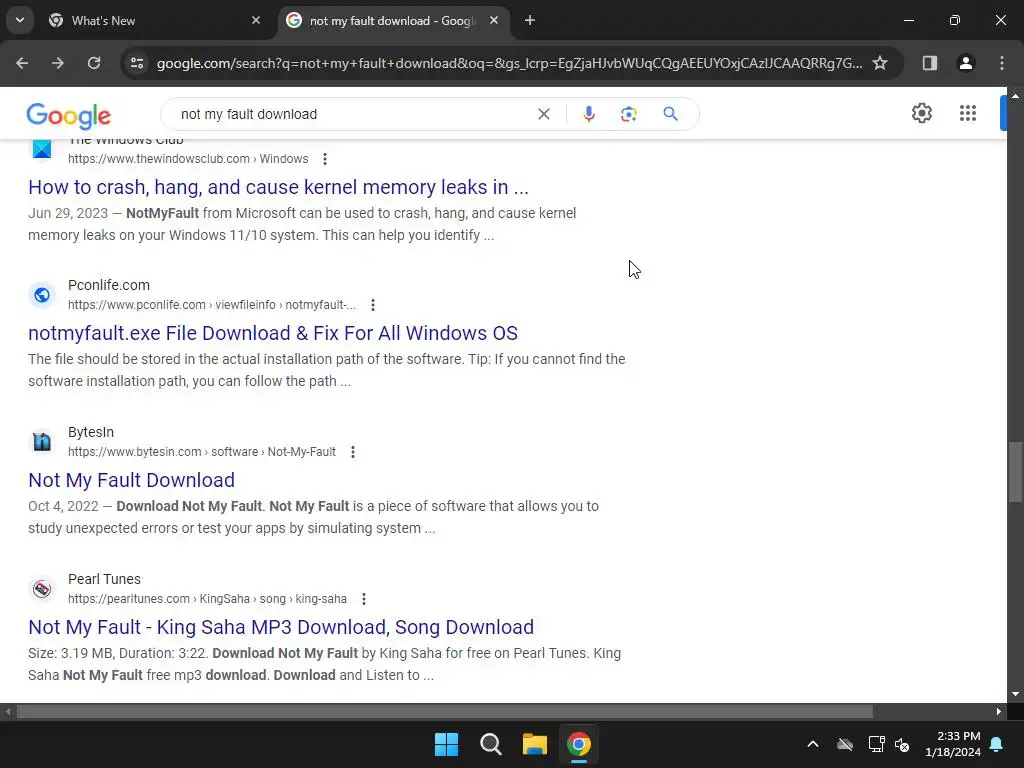Viewport: 1024px width, 768px height.
Task: Search by image with Google Lens icon
Action: [628, 114]
